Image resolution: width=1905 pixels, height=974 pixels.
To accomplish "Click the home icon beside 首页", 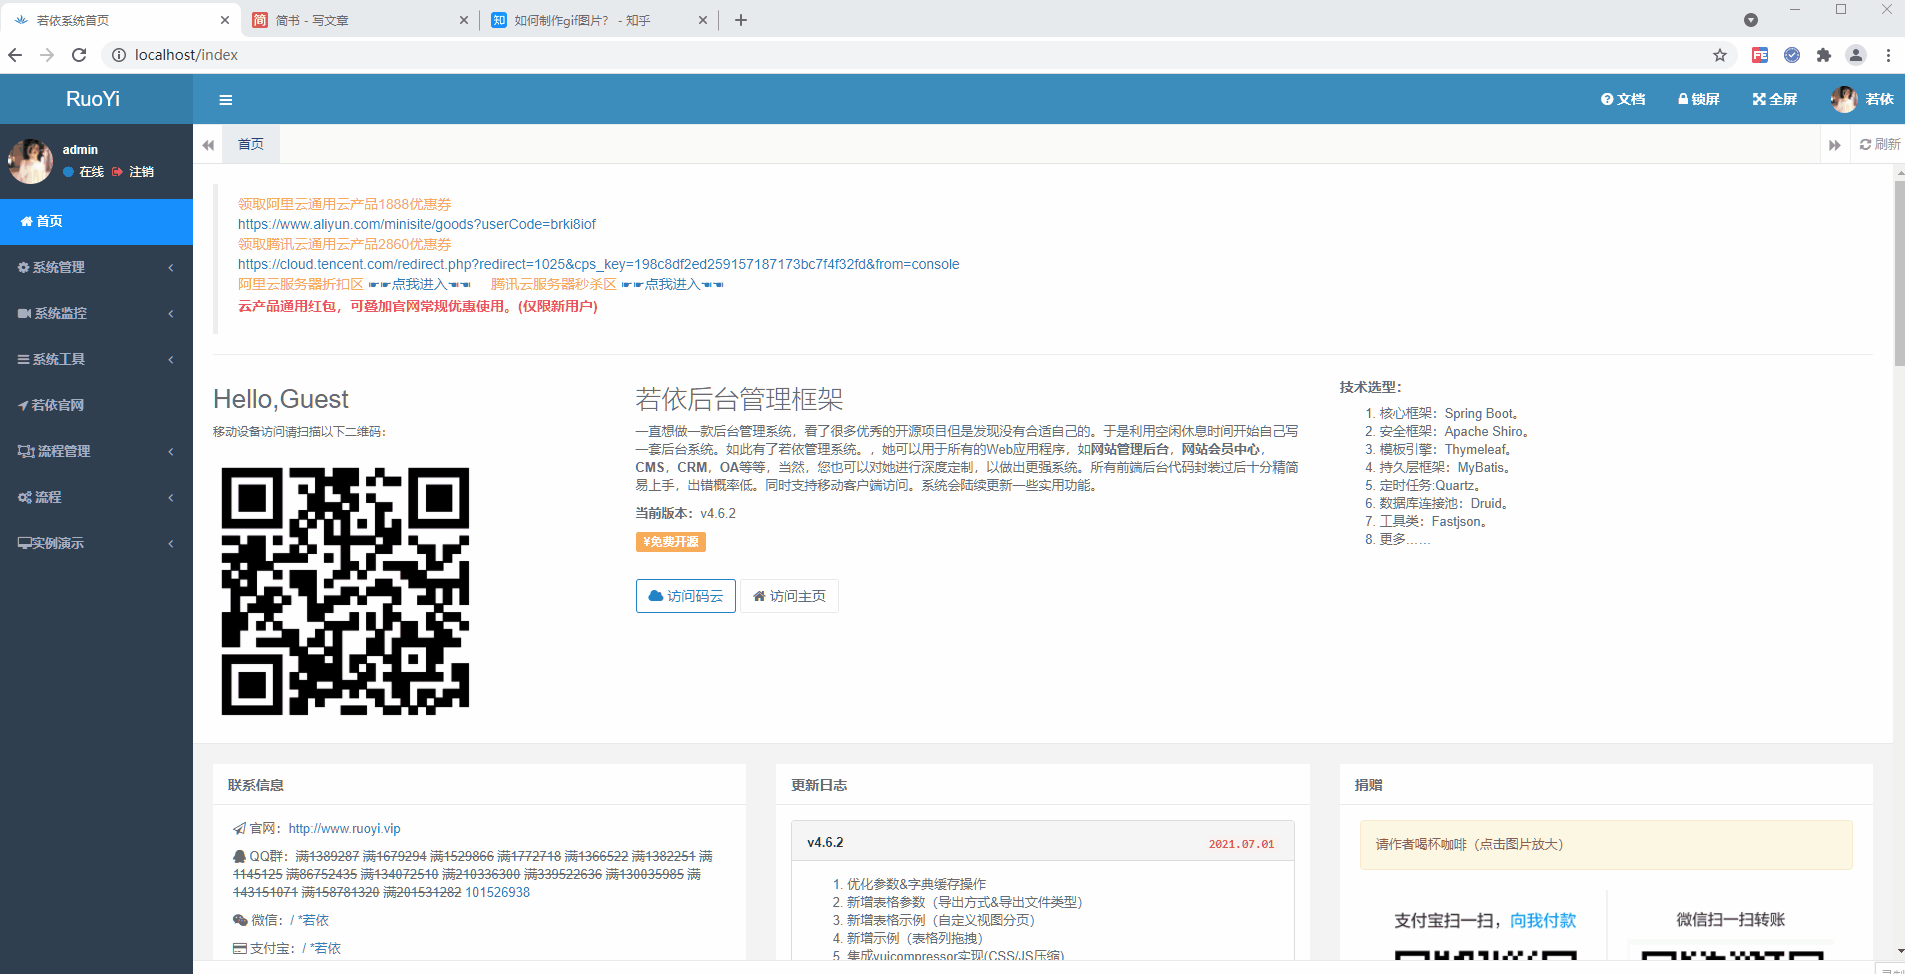I will 28,221.
